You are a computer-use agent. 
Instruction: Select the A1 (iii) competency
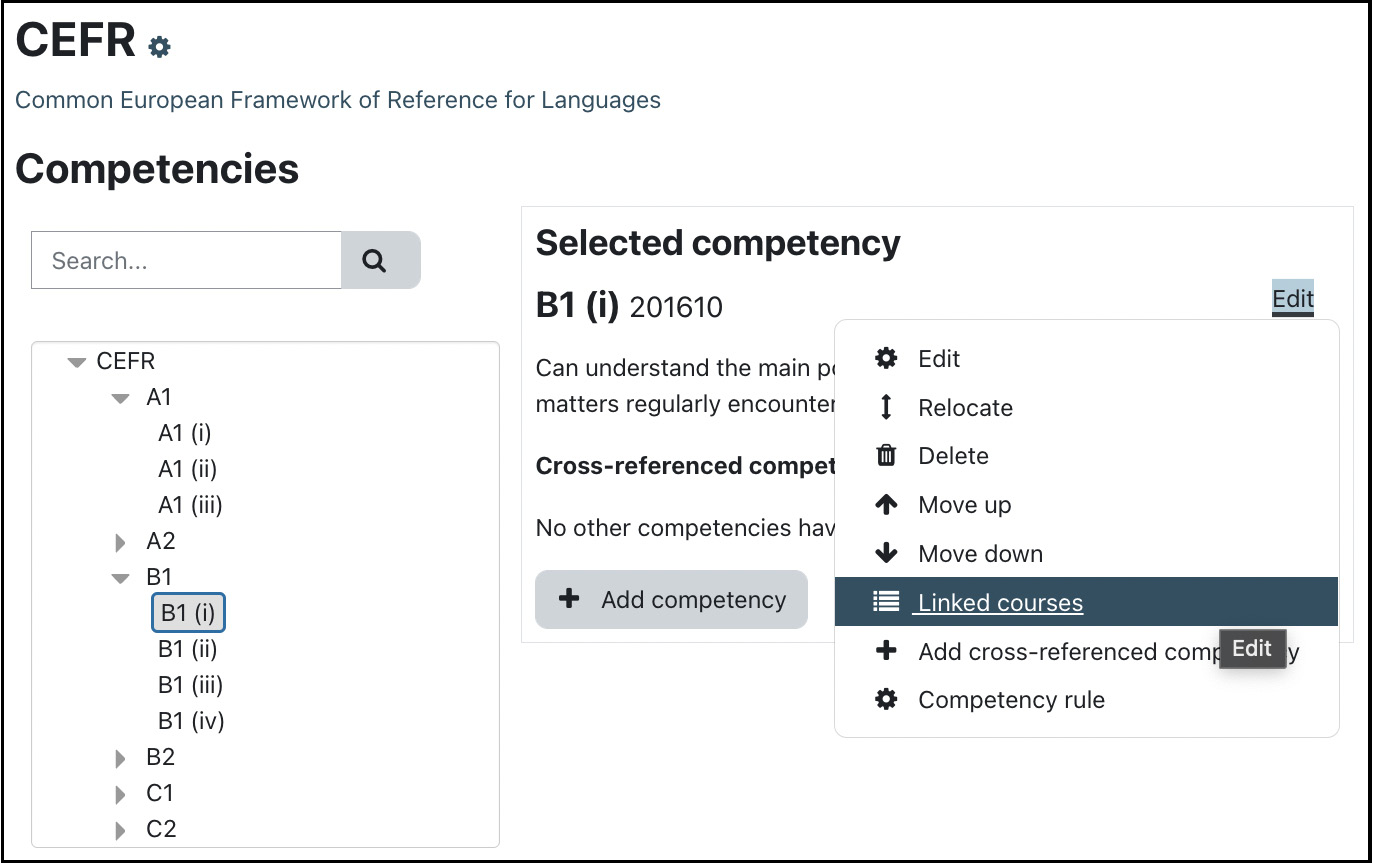(190, 505)
